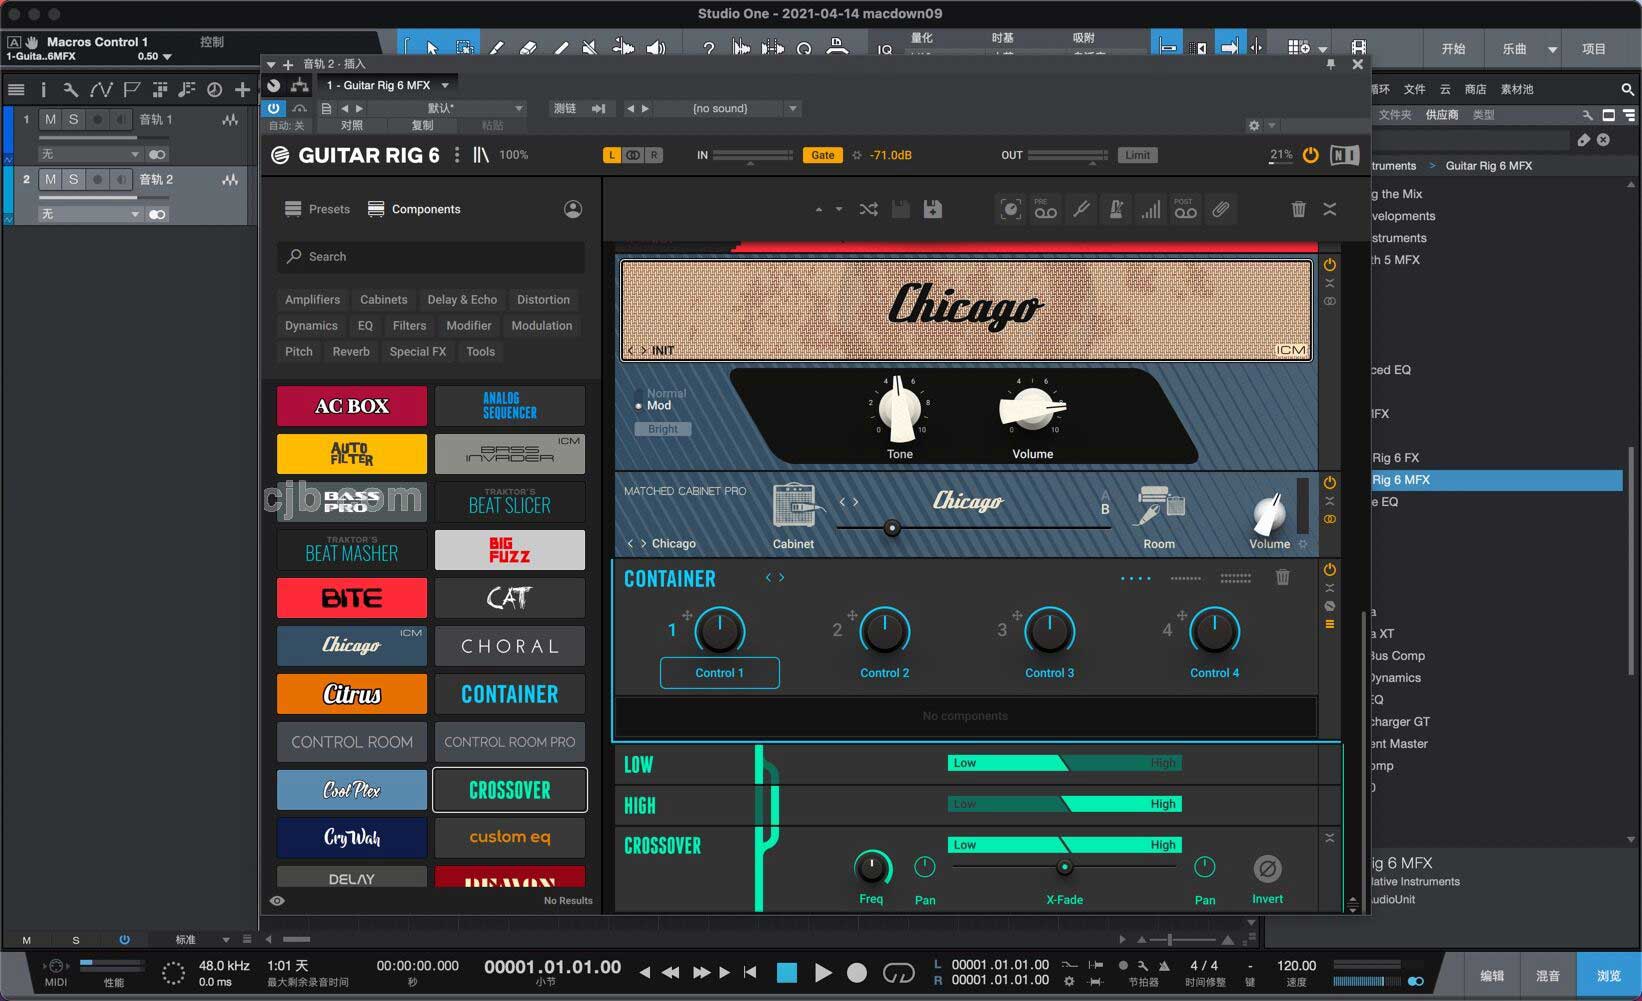Open track 1 input 无 dropdown
The image size is (1642, 1001).
point(90,154)
